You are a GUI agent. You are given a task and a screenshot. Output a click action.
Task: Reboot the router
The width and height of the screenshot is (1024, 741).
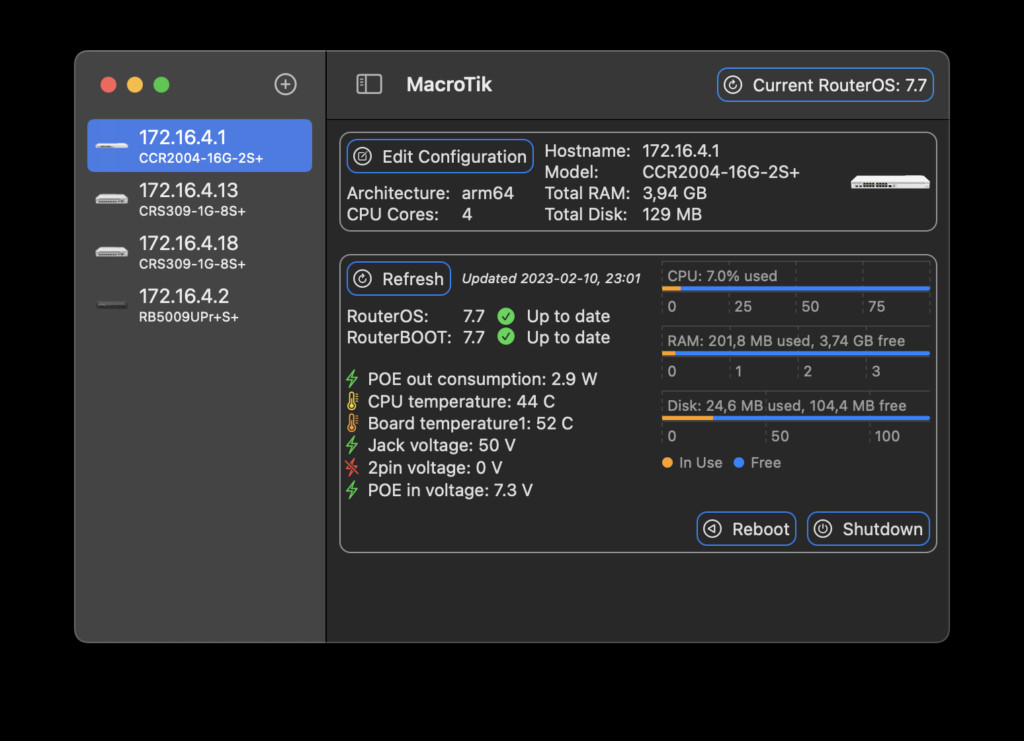(746, 529)
